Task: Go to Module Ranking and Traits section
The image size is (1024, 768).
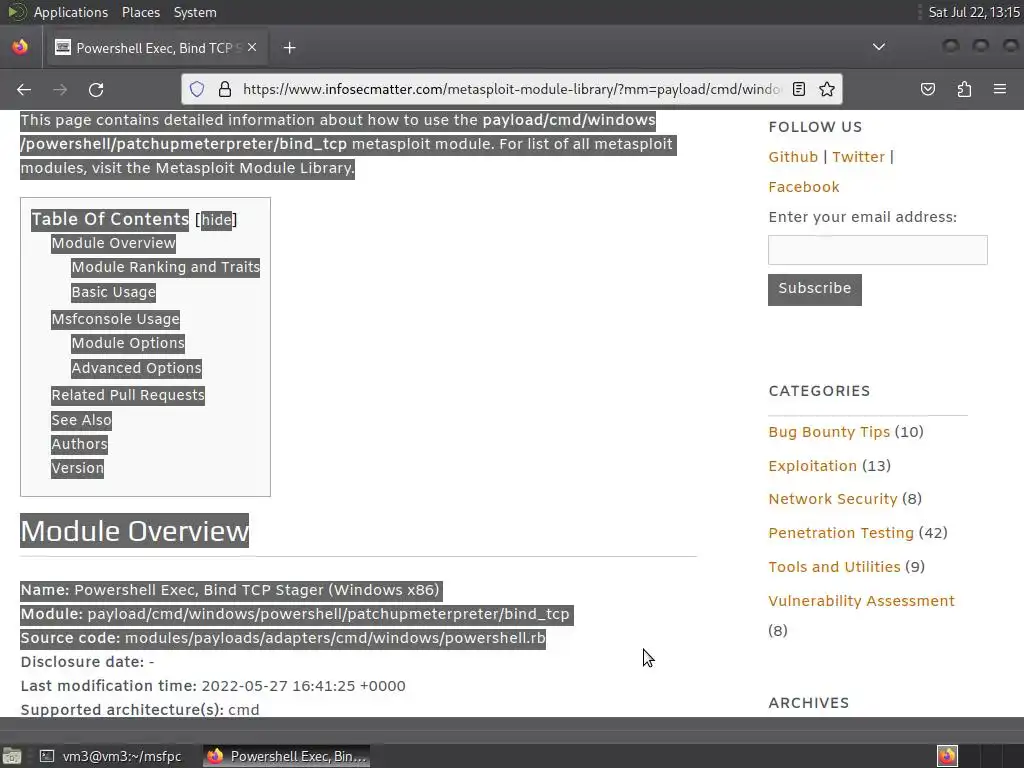Action: coord(165,267)
